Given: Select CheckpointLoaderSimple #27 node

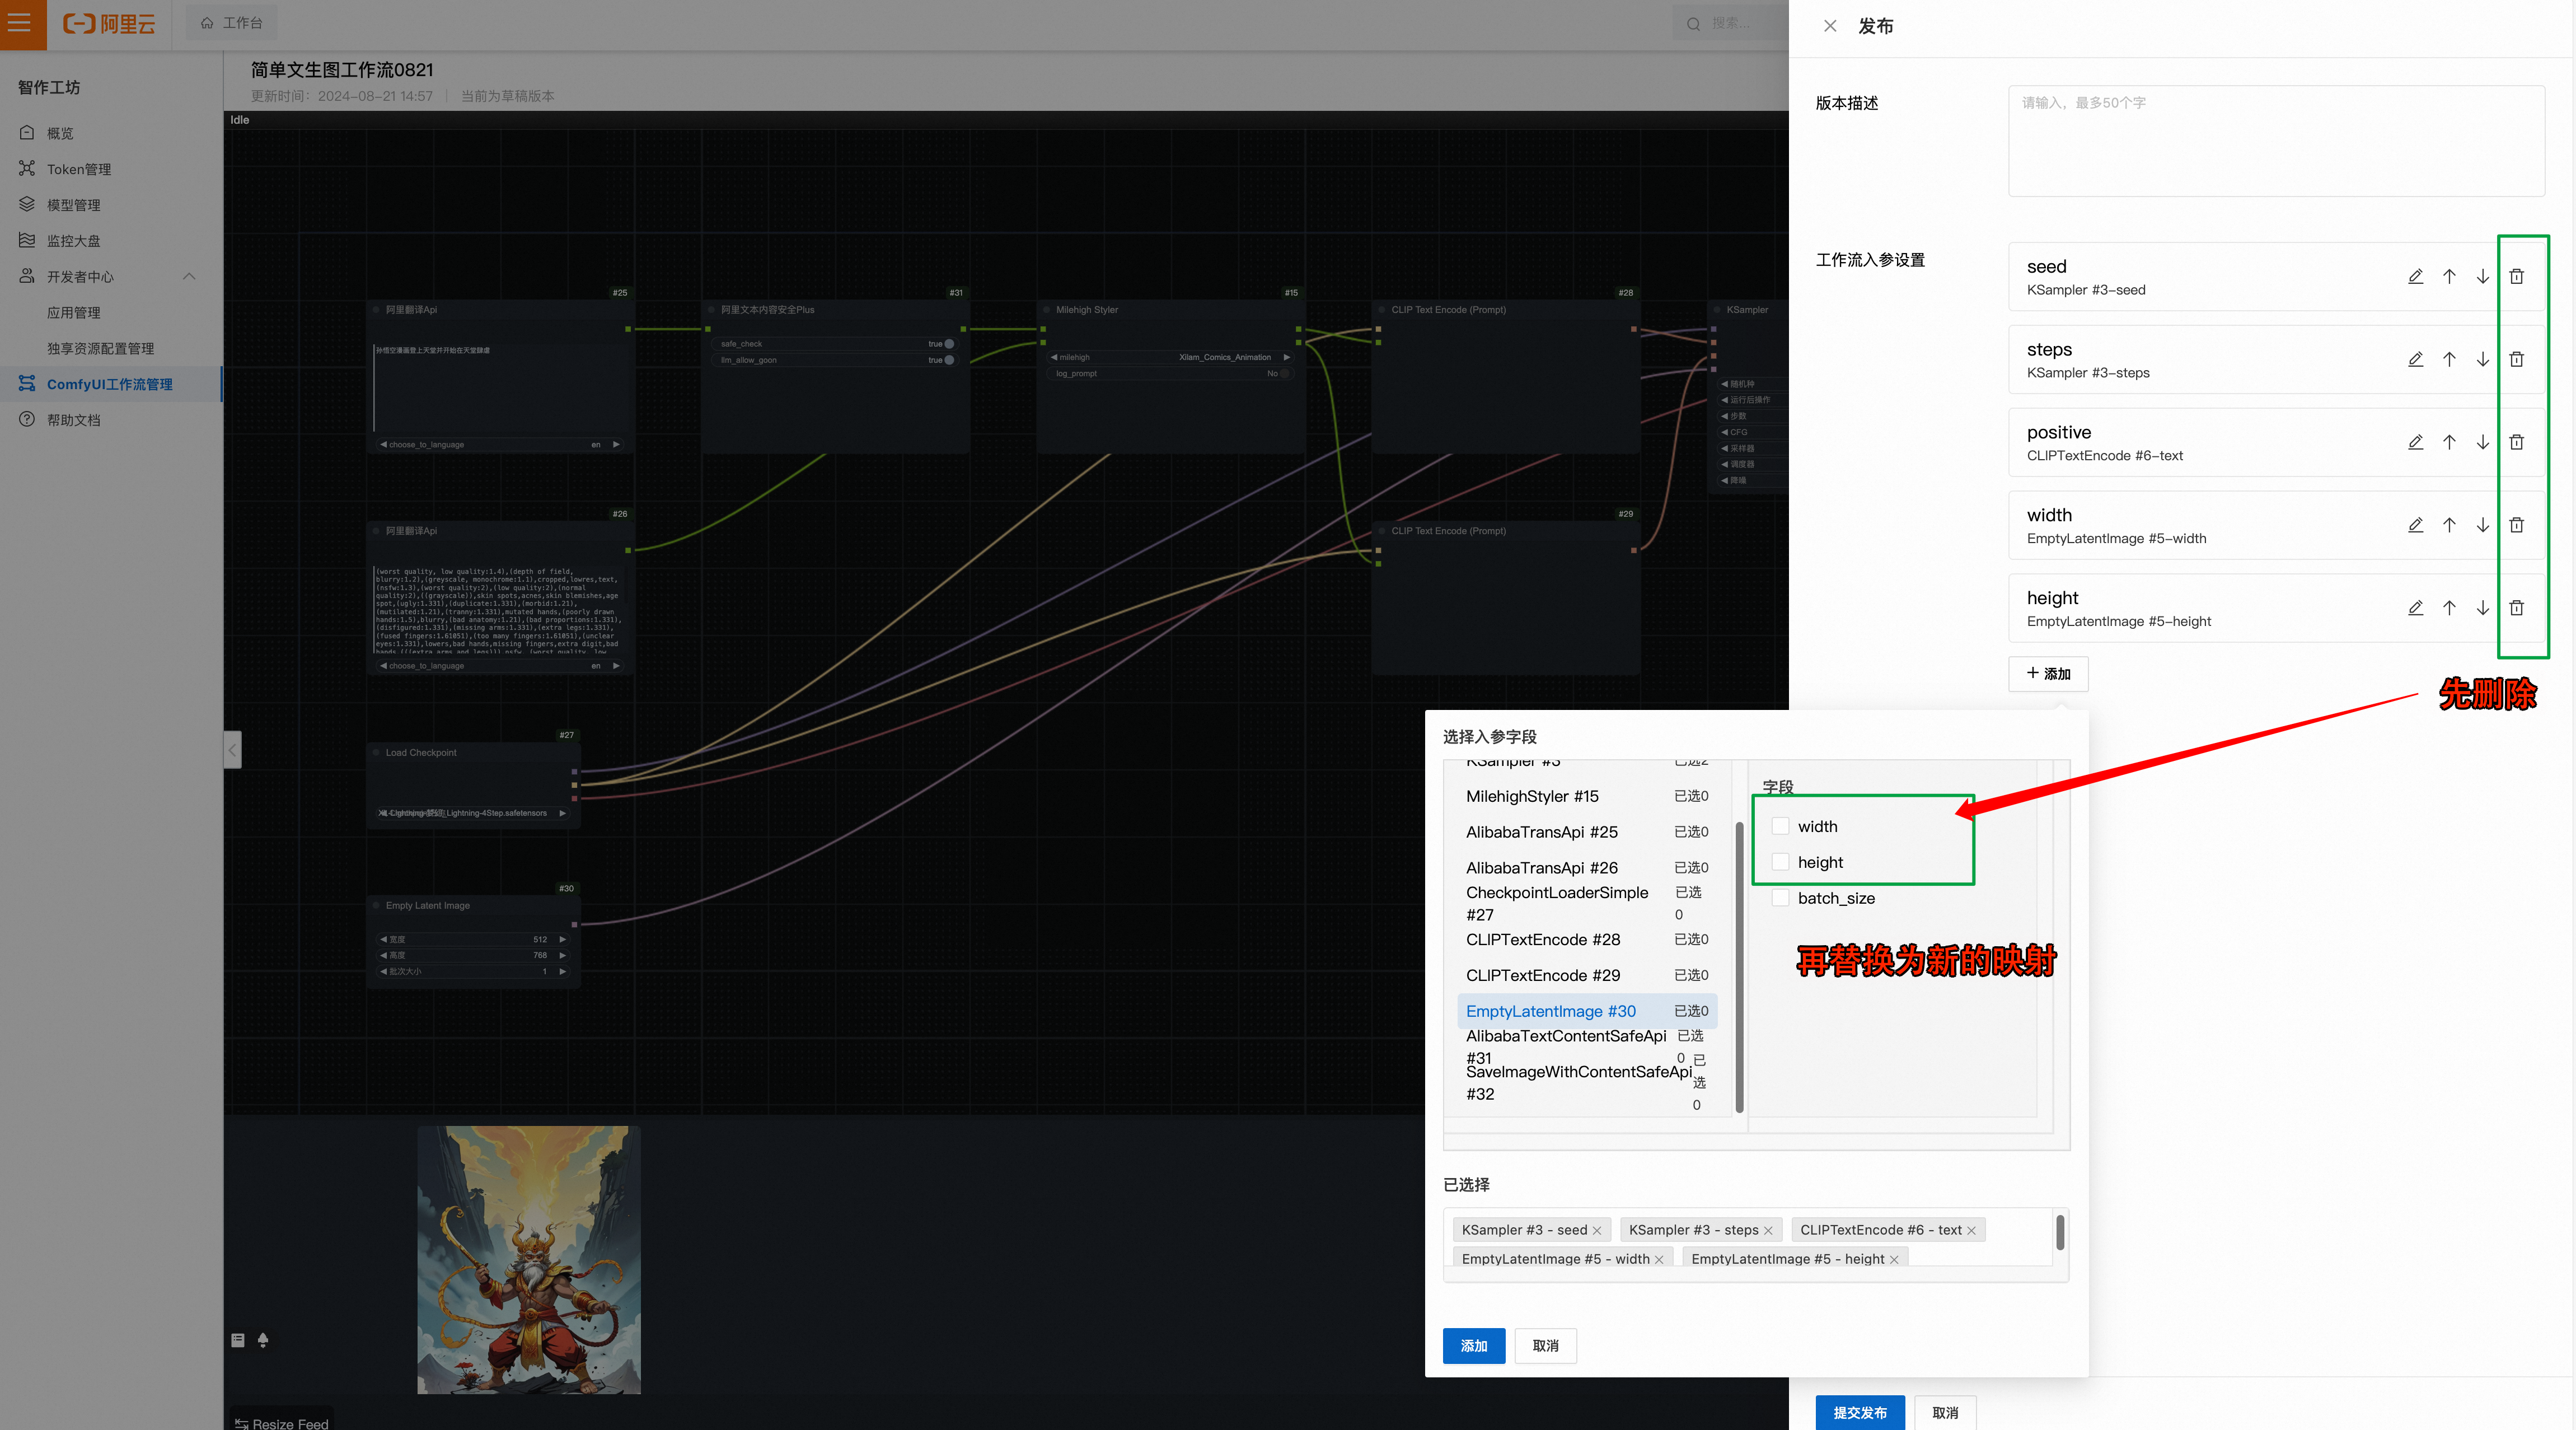Looking at the screenshot, I should (1587, 904).
